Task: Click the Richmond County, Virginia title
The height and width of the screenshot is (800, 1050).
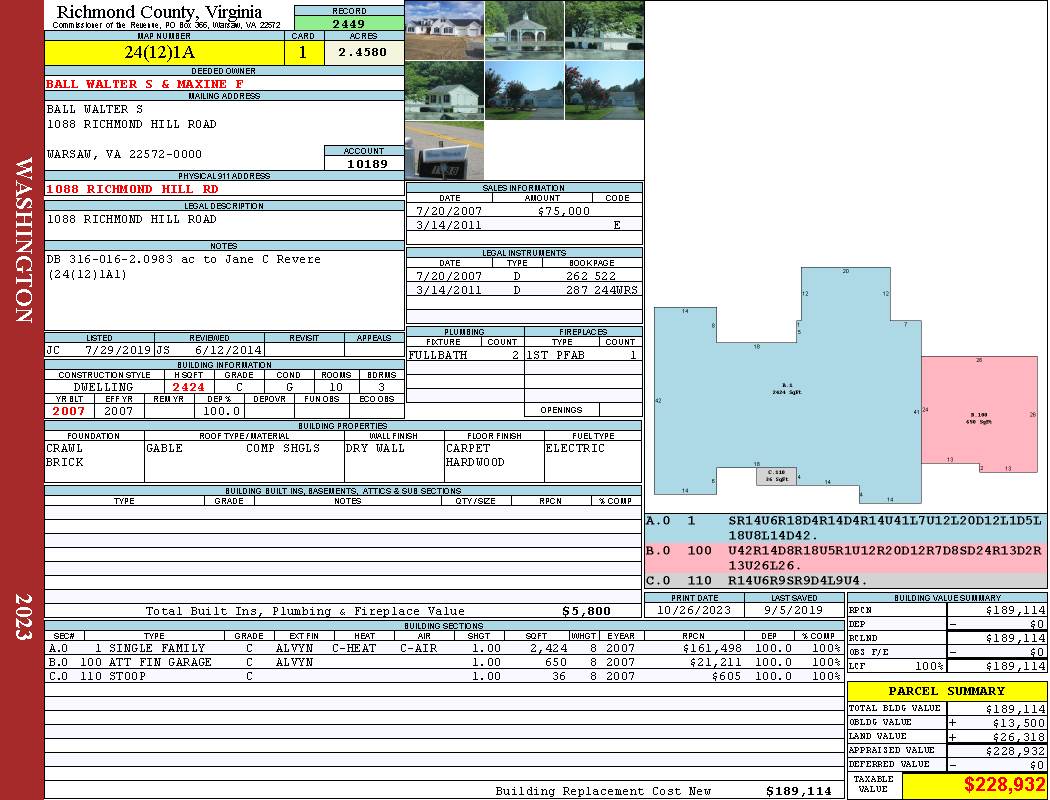Action: pyautogui.click(x=159, y=11)
